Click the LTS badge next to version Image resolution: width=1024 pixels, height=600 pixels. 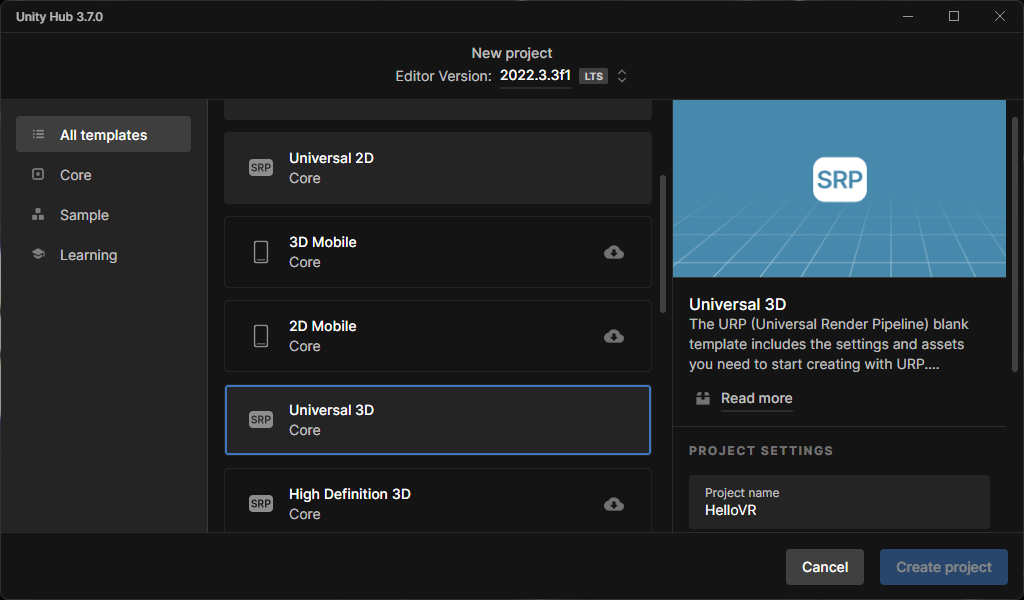point(593,75)
